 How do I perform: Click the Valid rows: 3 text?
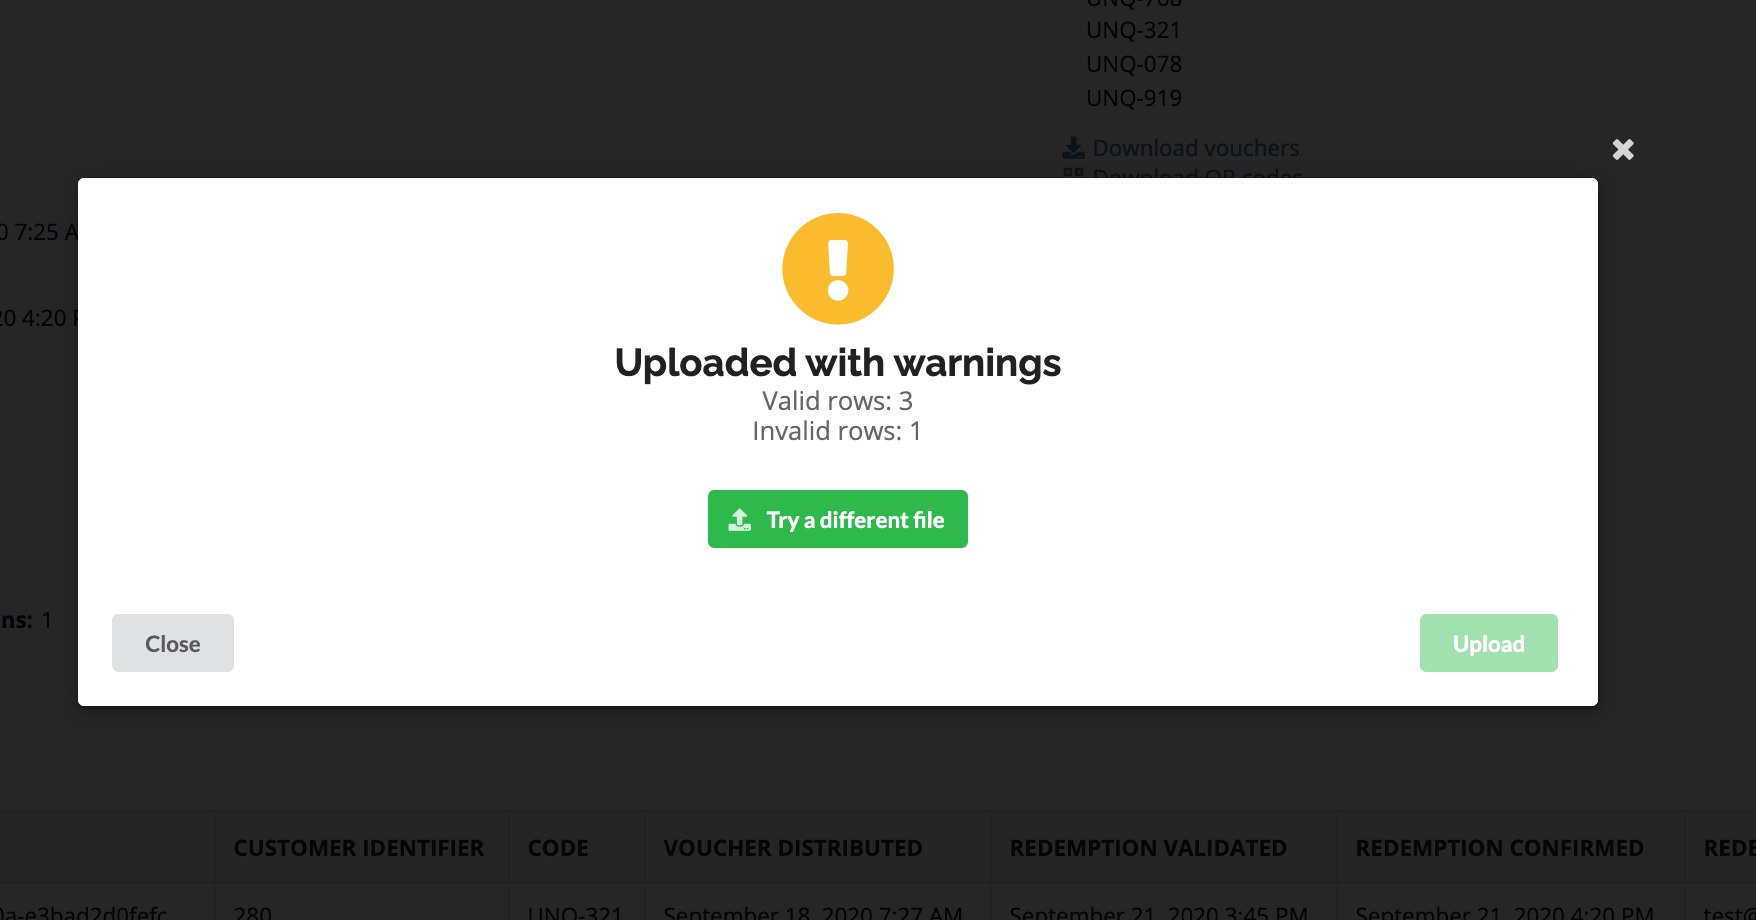coord(838,401)
